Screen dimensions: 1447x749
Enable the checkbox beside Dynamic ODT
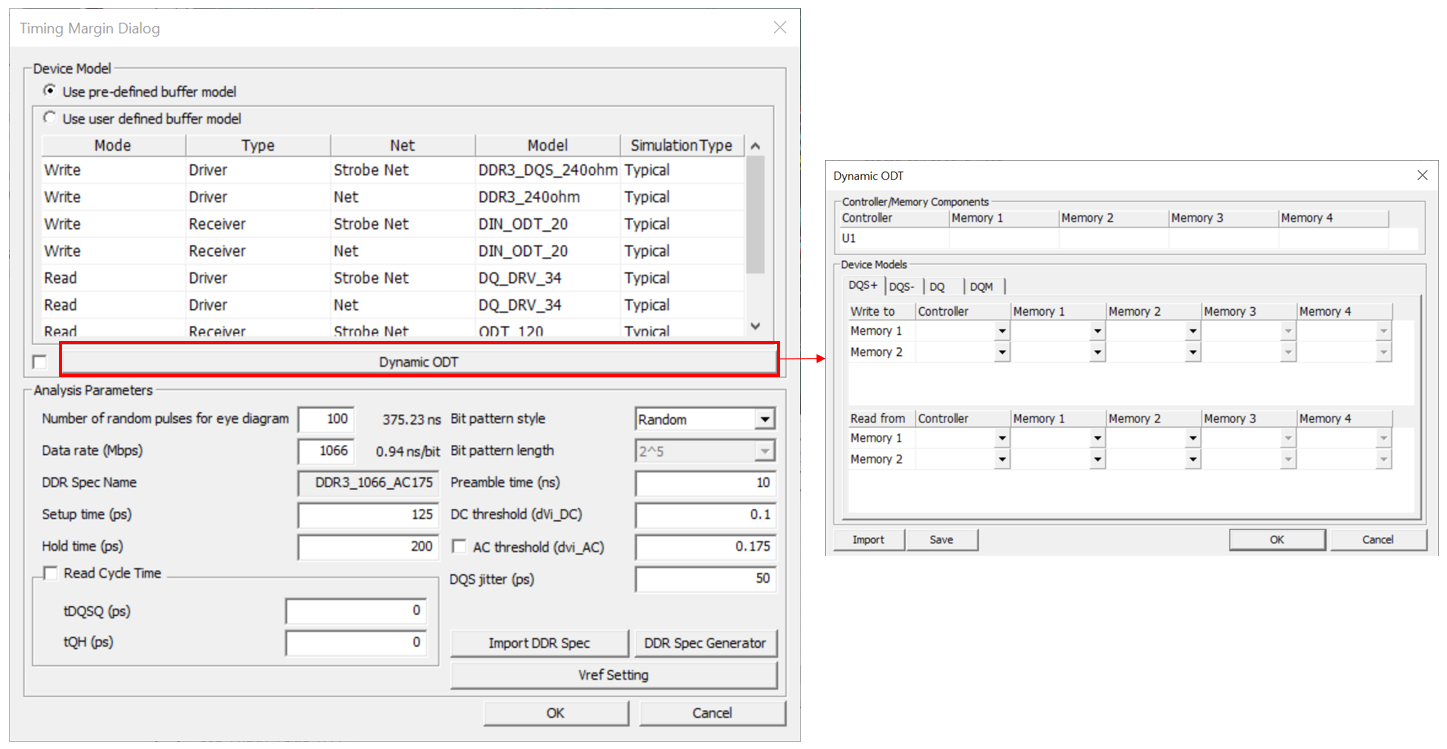[39, 361]
